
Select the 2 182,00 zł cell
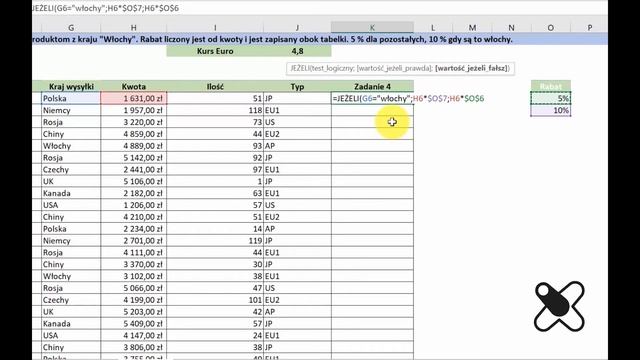point(133,193)
